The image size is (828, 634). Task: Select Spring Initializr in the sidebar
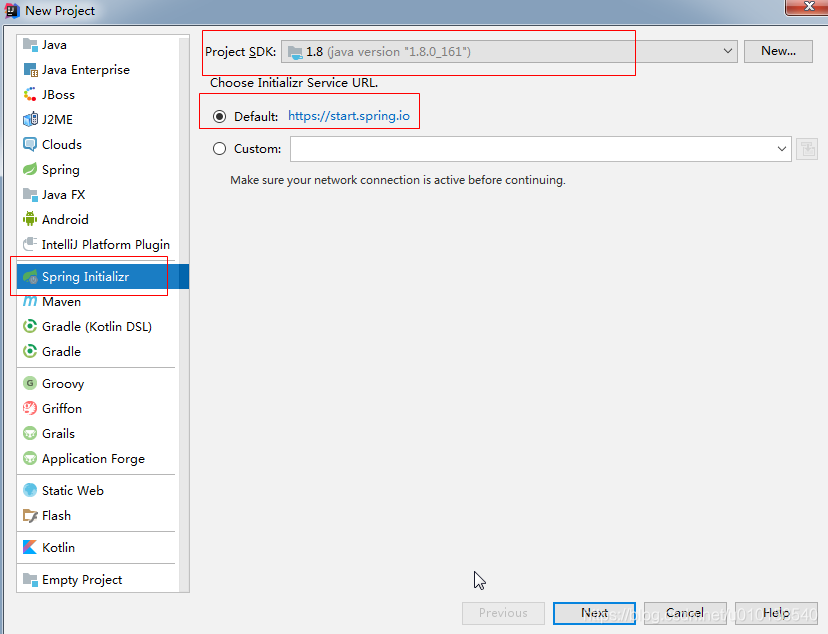point(88,276)
